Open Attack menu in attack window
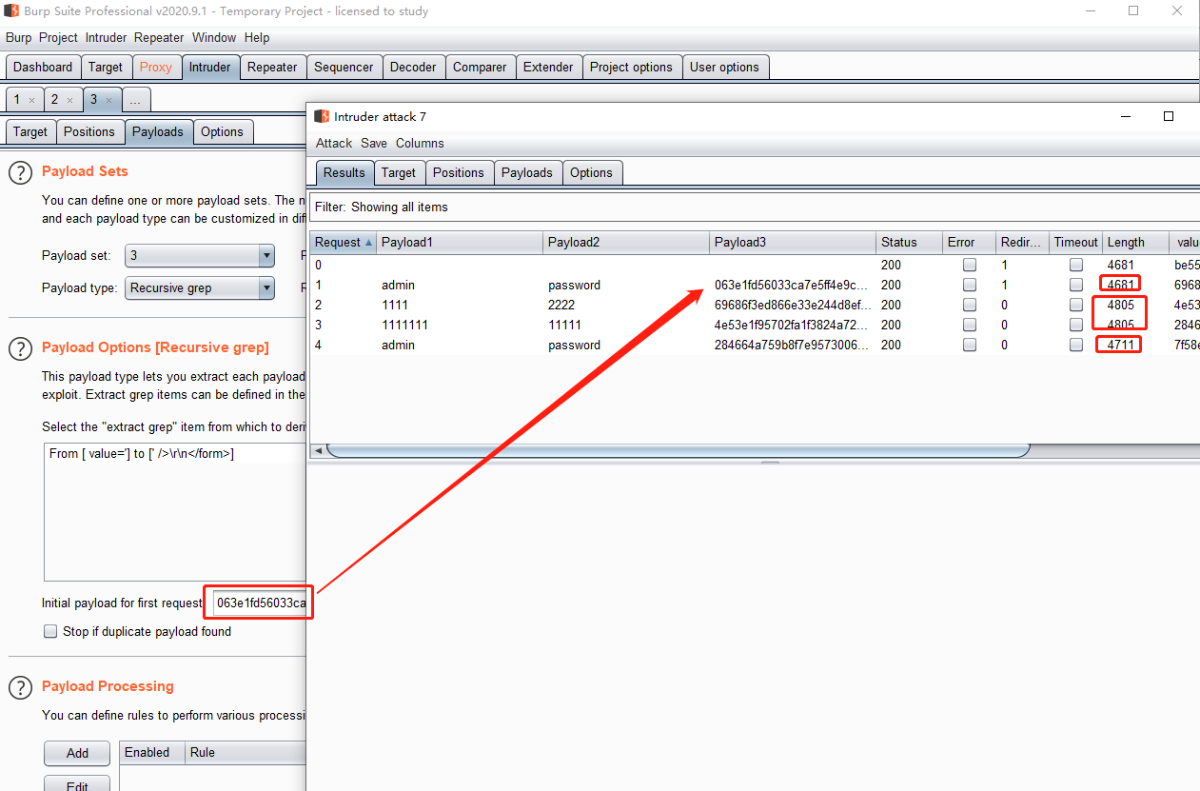Screen dimensions: 1200x791 tap(334, 143)
